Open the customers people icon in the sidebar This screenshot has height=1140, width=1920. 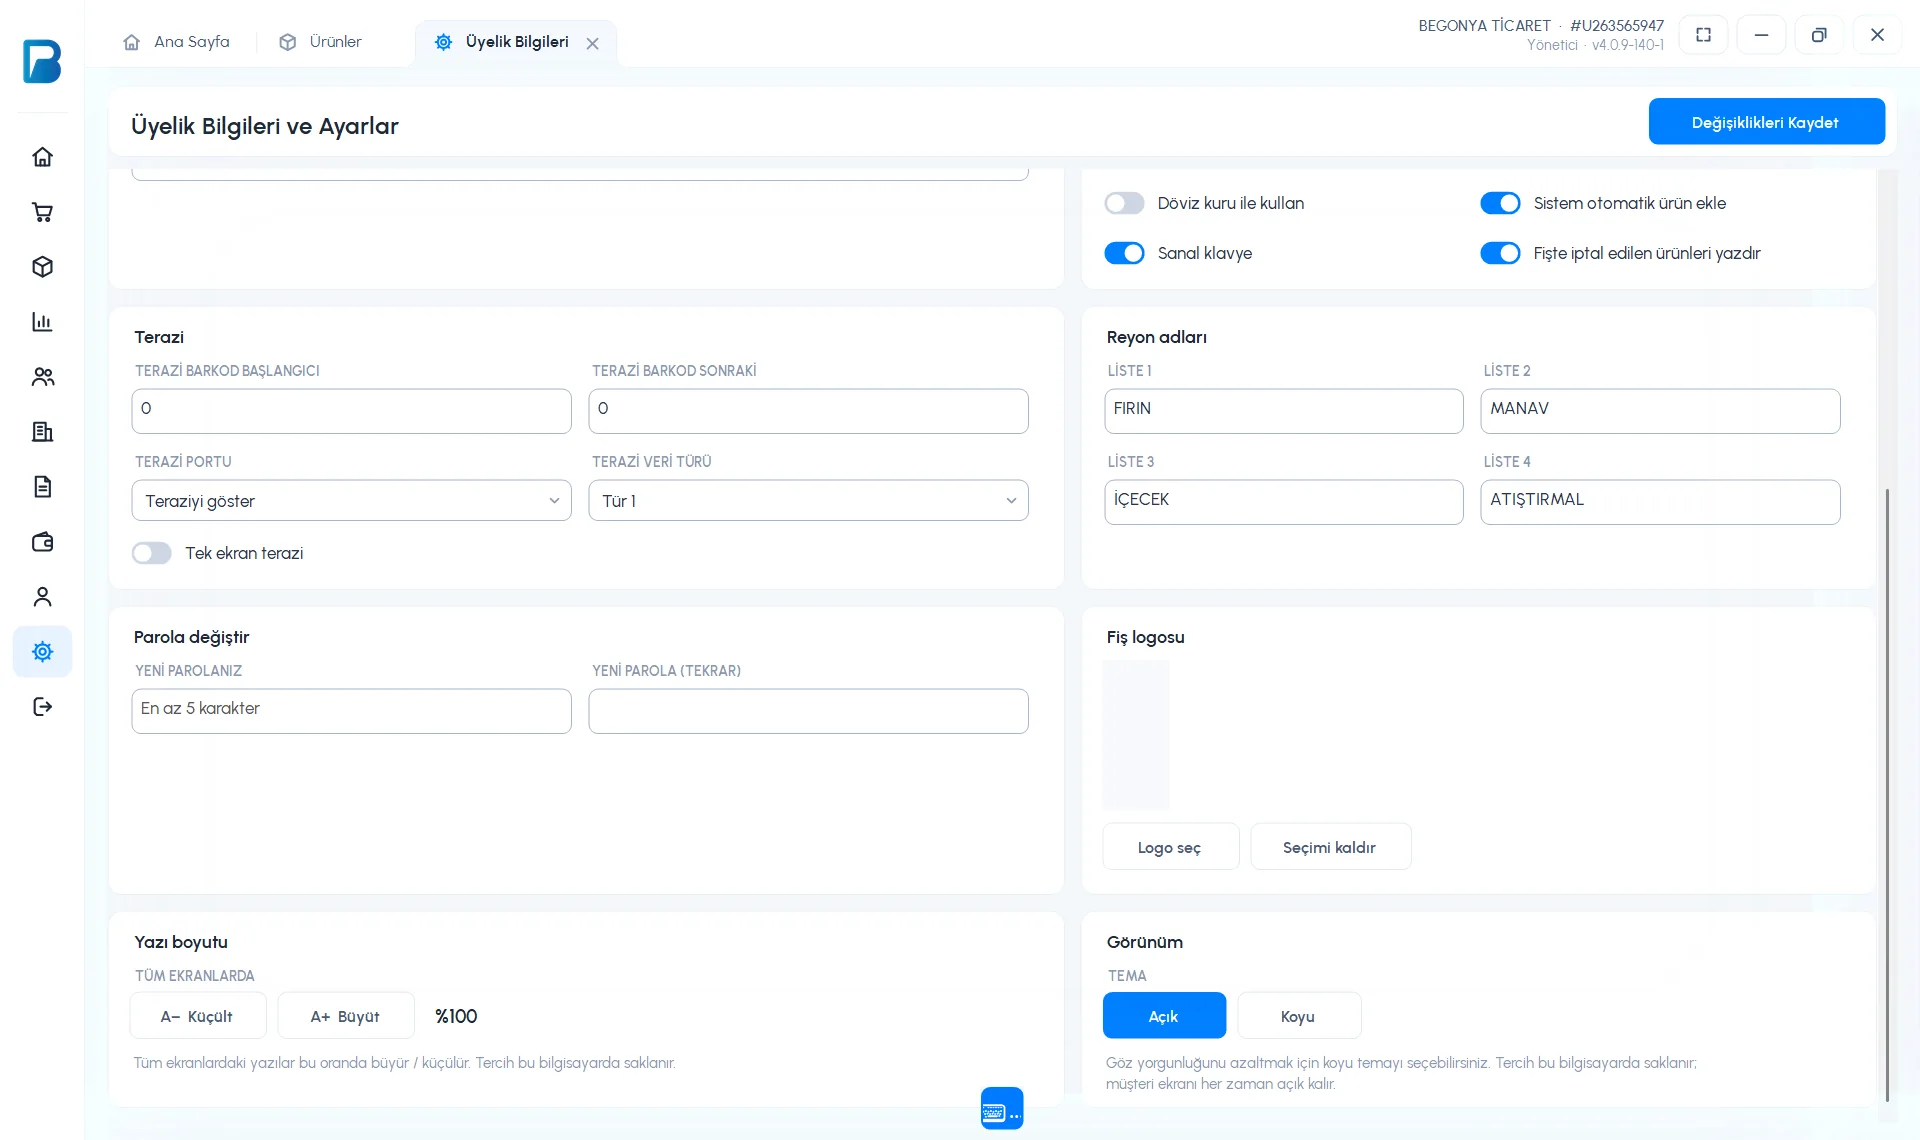[42, 377]
